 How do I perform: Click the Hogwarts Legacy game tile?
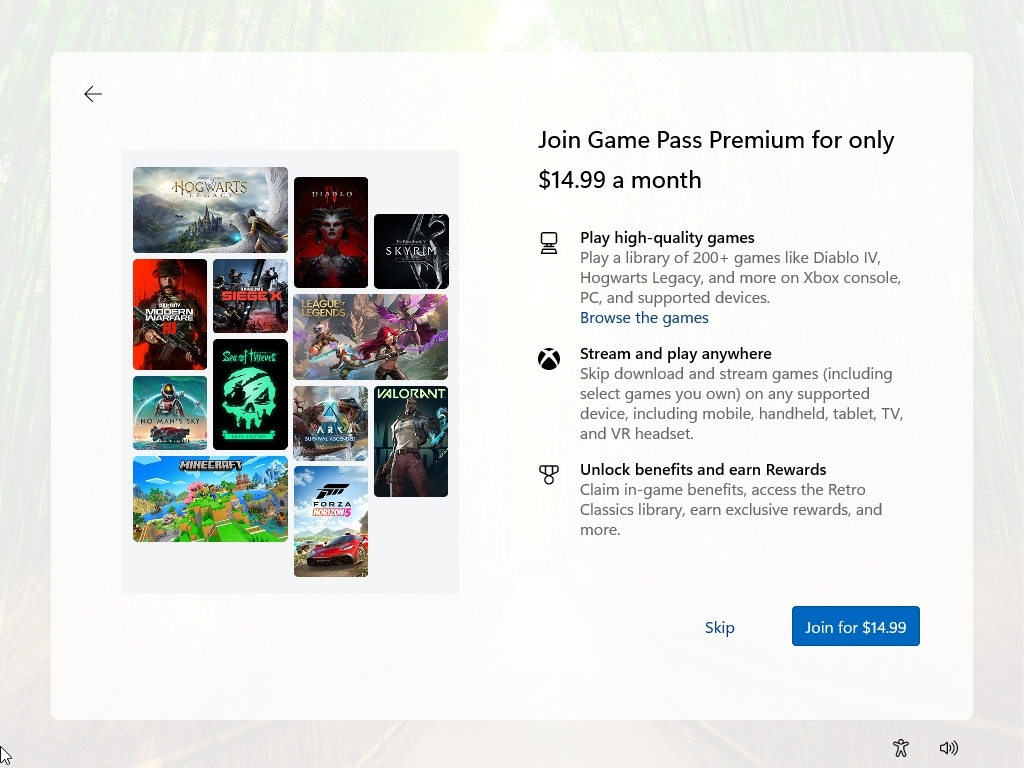tap(210, 210)
